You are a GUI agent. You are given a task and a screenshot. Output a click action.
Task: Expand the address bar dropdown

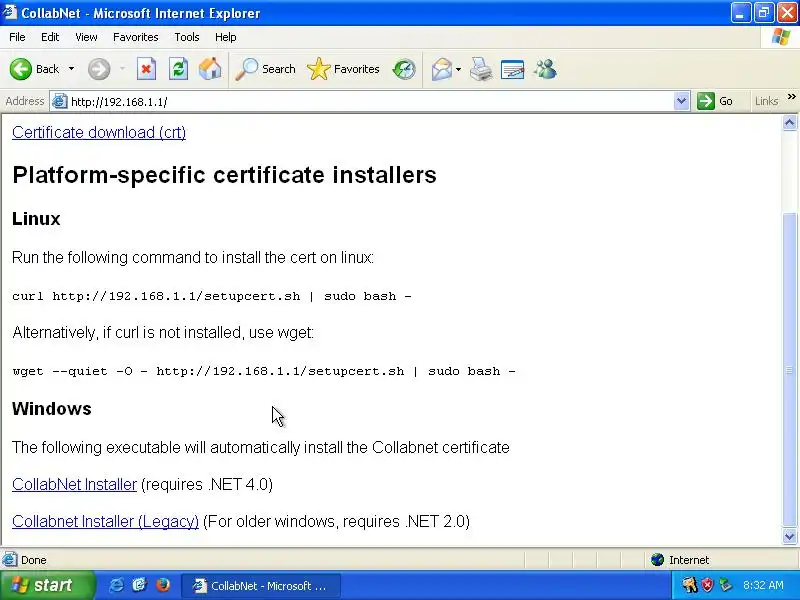681,101
